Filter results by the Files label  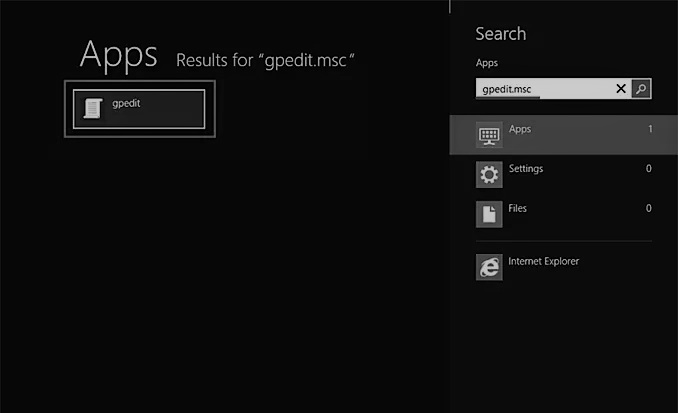(x=517, y=208)
